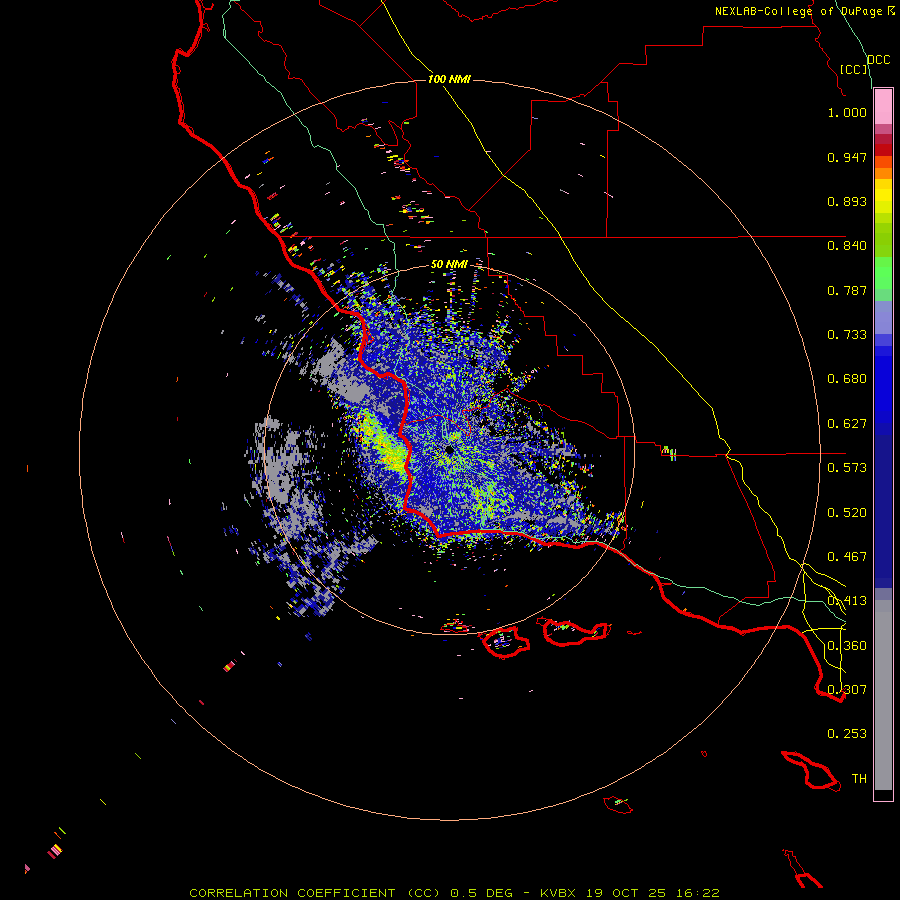The height and width of the screenshot is (900, 900).
Task: Click the 0.520 scale value
Action: [x=847, y=513]
